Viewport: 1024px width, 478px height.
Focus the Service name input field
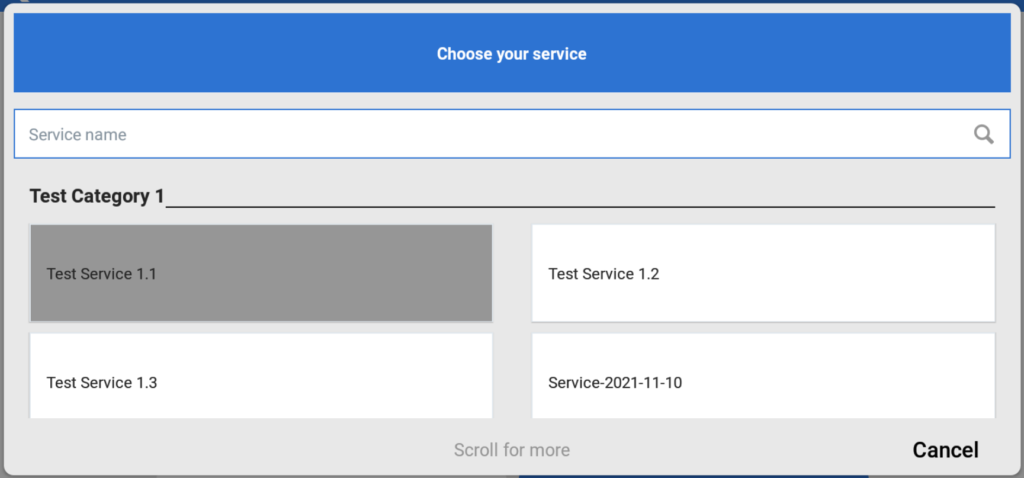[490, 135]
